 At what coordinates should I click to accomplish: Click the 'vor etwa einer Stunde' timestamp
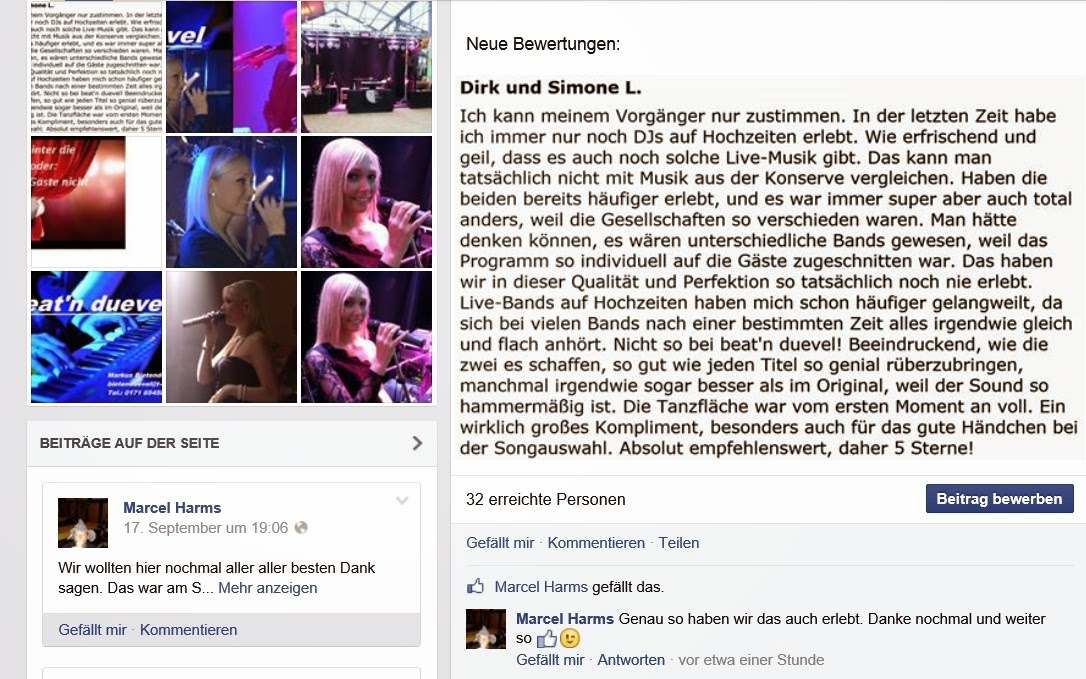(751, 660)
